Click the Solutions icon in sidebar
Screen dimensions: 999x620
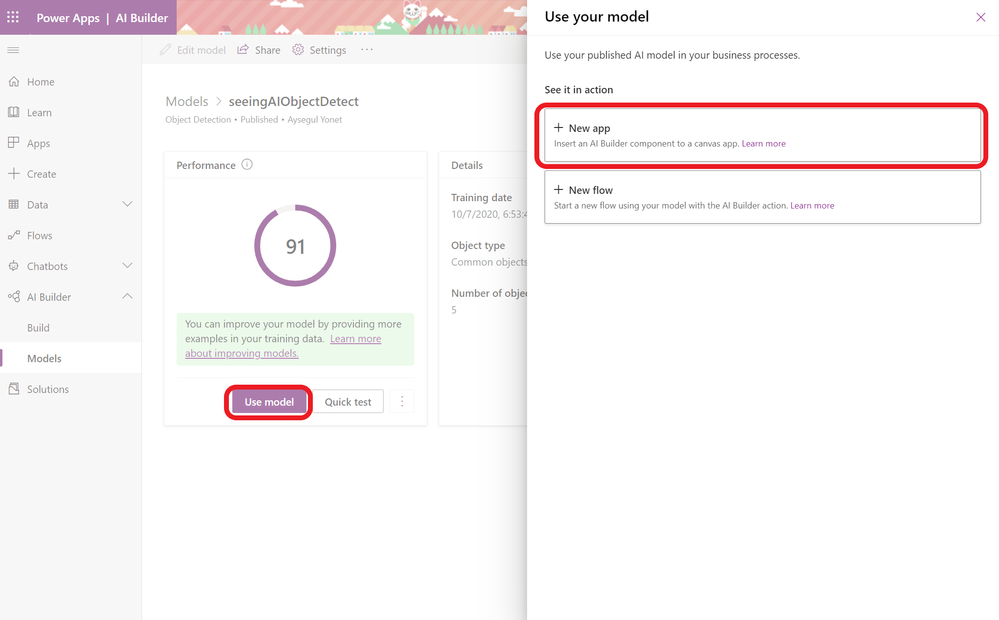(13, 389)
